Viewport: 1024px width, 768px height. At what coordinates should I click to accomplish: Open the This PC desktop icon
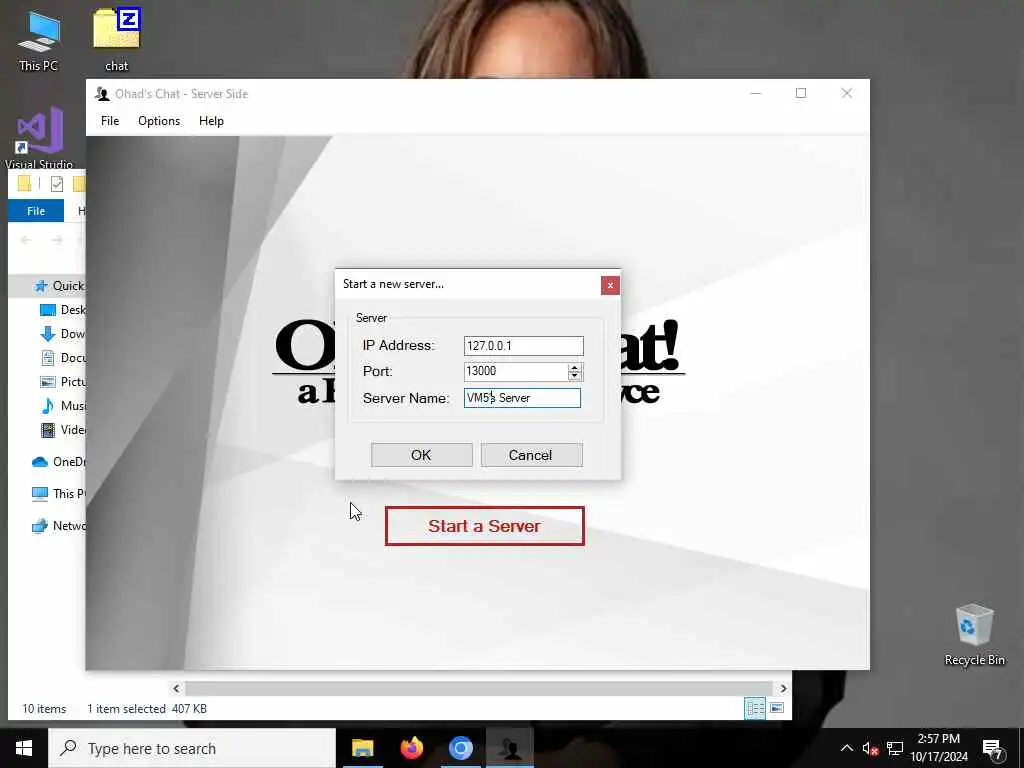pyautogui.click(x=39, y=40)
